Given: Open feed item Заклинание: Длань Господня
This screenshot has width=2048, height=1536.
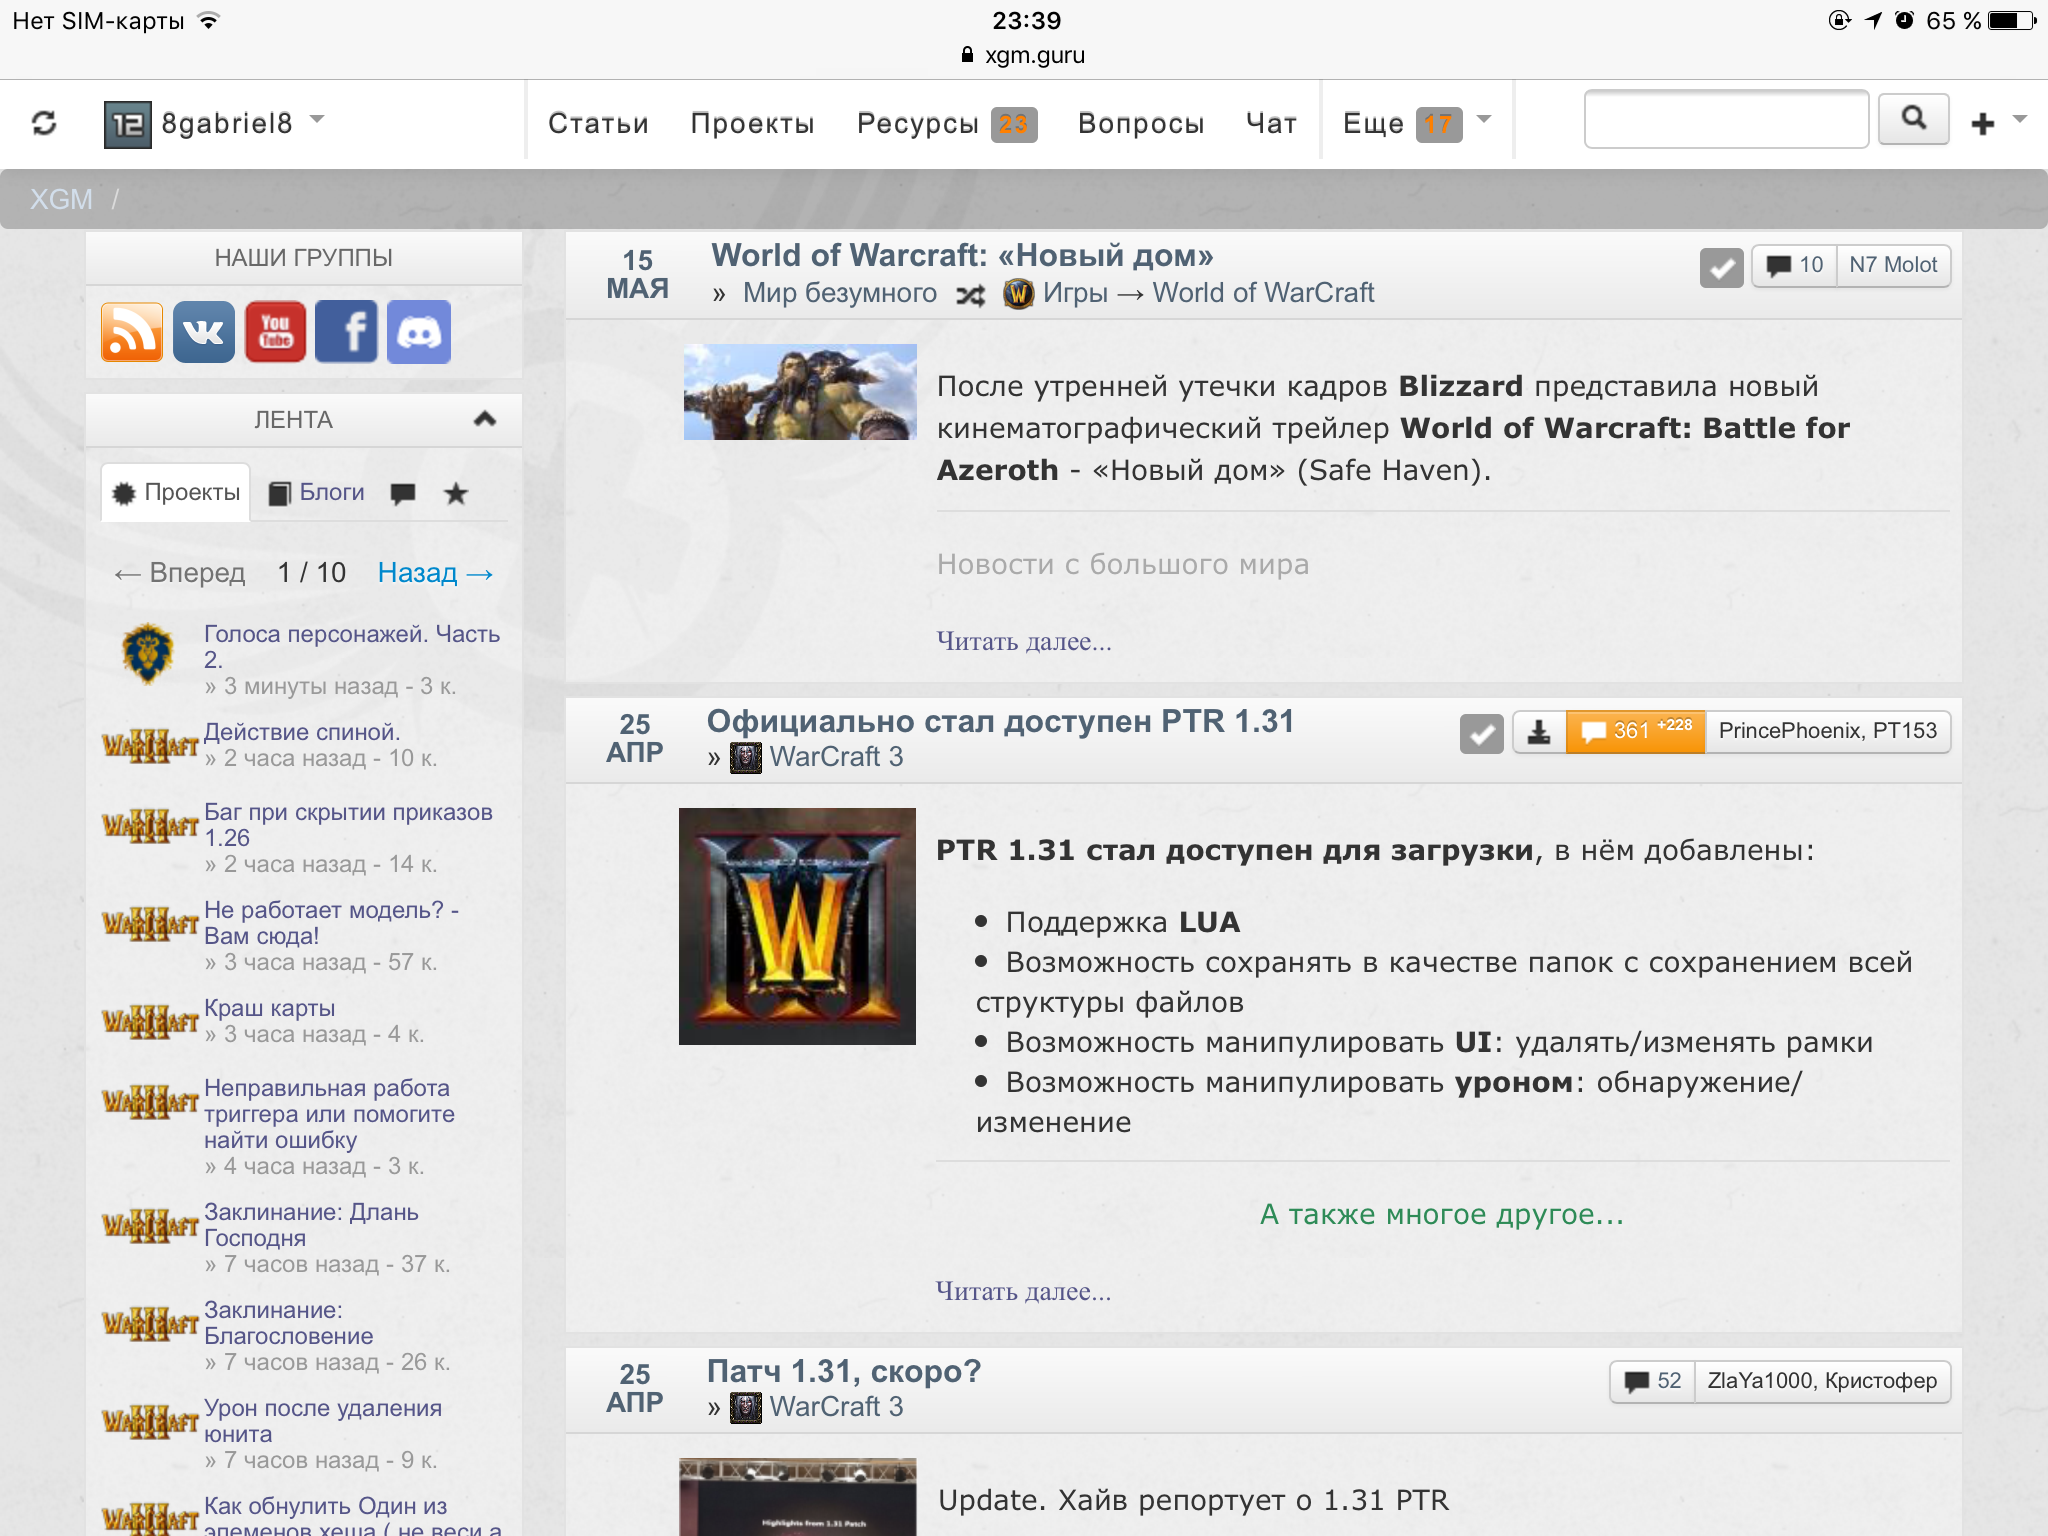Looking at the screenshot, I should tap(311, 1224).
